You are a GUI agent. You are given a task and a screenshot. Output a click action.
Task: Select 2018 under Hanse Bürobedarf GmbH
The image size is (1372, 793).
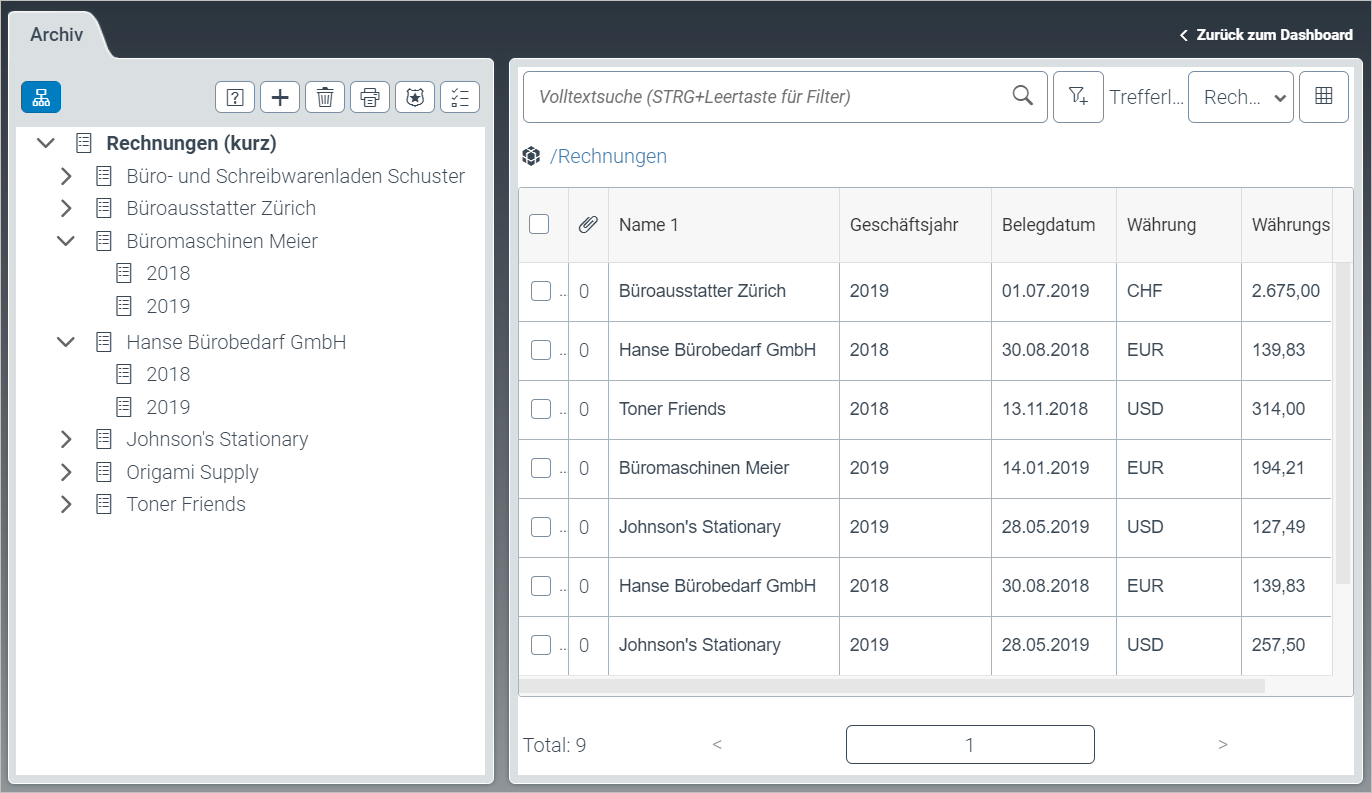168,374
